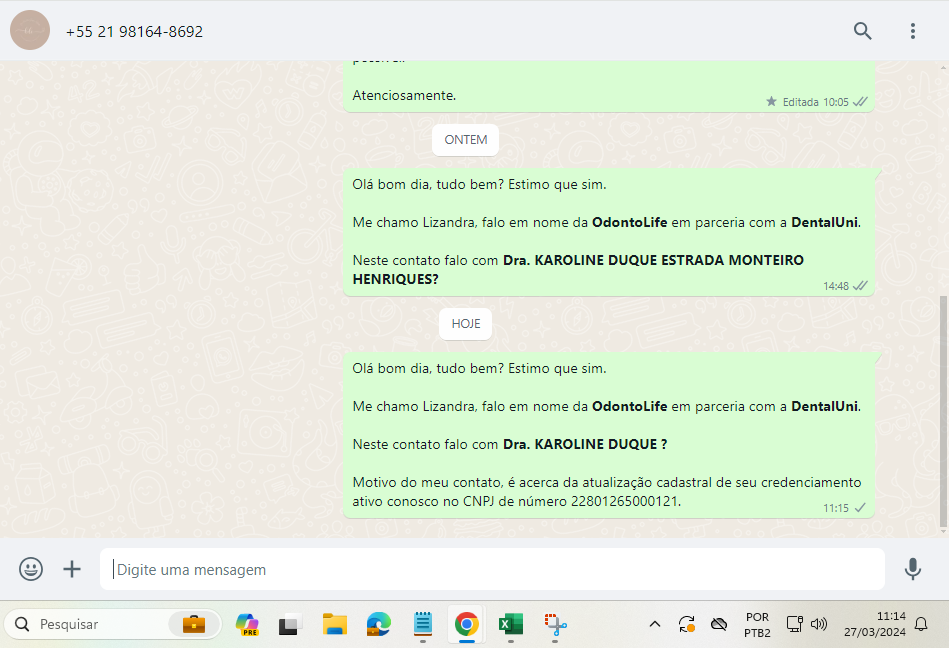
Task: Click the Windows taskbar search box
Action: [x=113, y=624]
